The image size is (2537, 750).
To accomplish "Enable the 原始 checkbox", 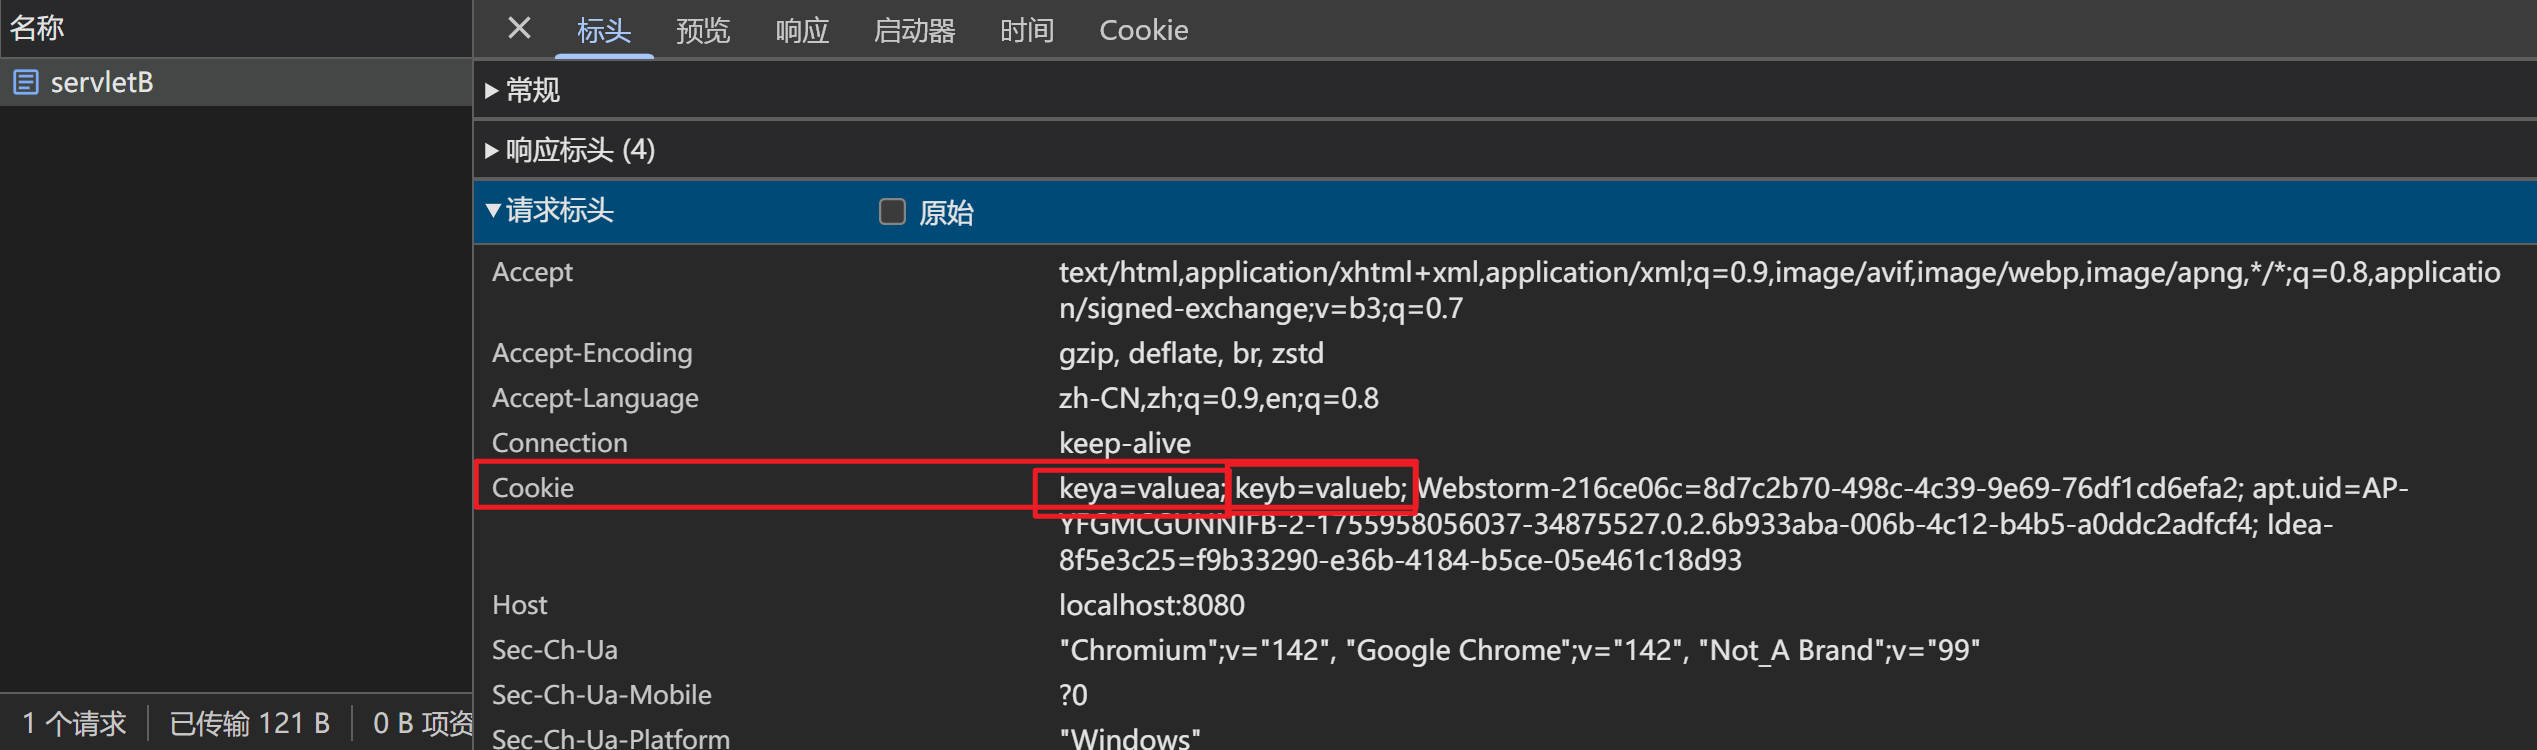I will coord(892,211).
